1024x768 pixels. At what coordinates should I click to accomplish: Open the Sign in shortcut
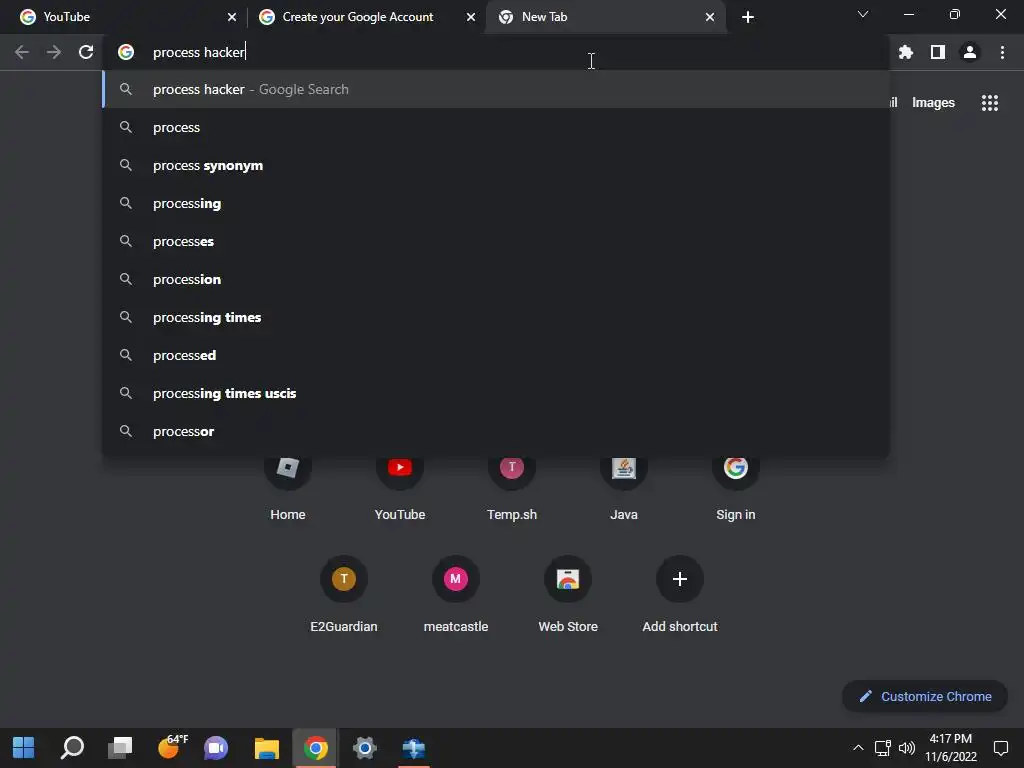click(735, 487)
